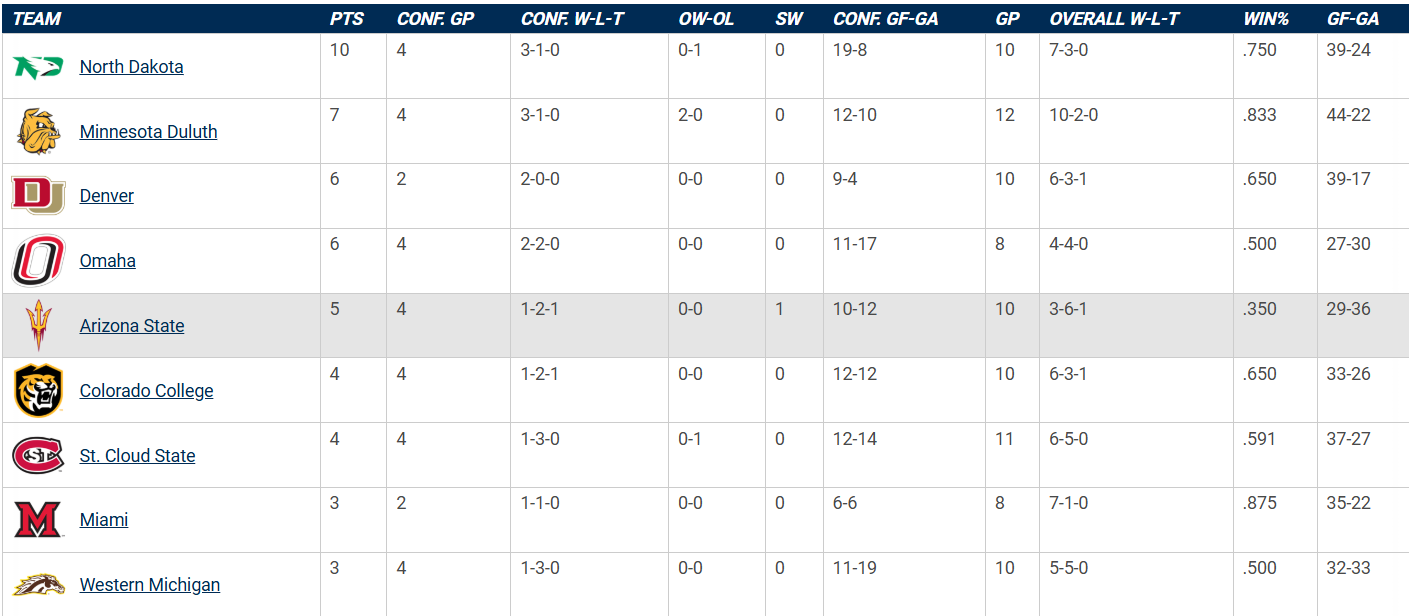Screen dimensions: 1409x616
Task: Select the TEAM column header
Action: 37,19
